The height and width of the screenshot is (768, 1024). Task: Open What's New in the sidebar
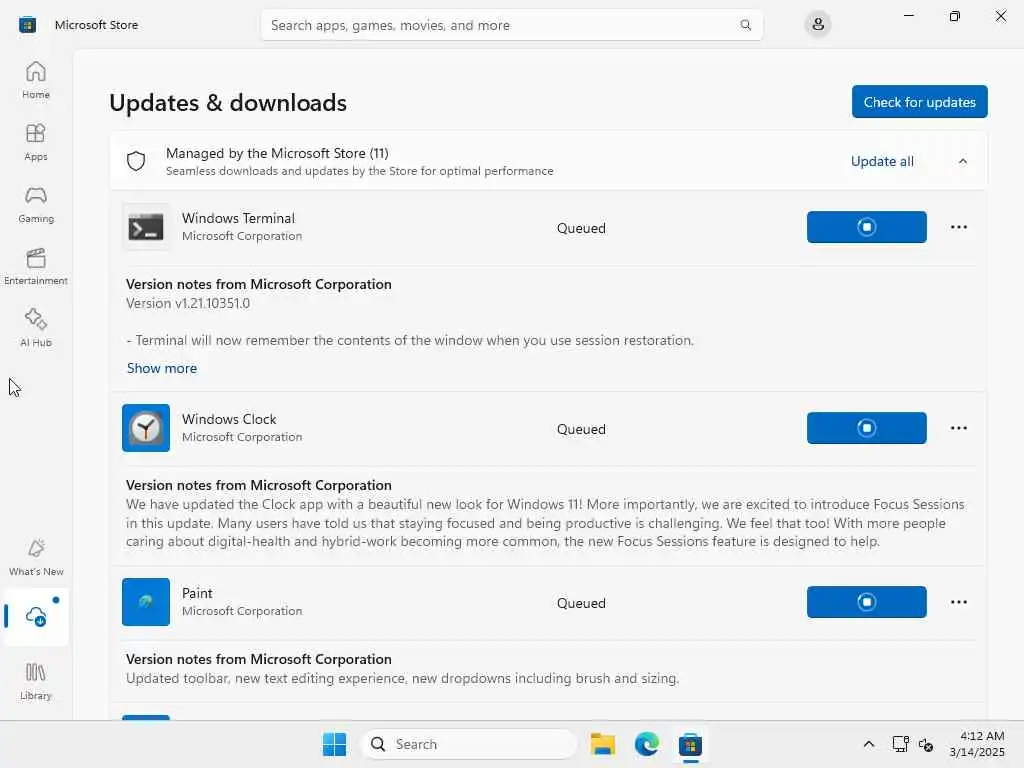click(36, 557)
